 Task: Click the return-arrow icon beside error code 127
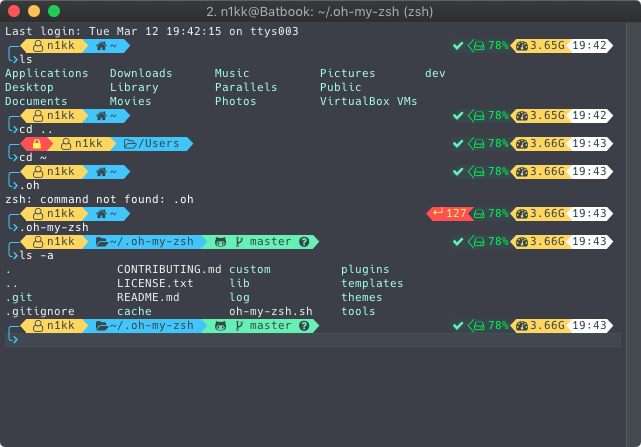click(x=438, y=213)
